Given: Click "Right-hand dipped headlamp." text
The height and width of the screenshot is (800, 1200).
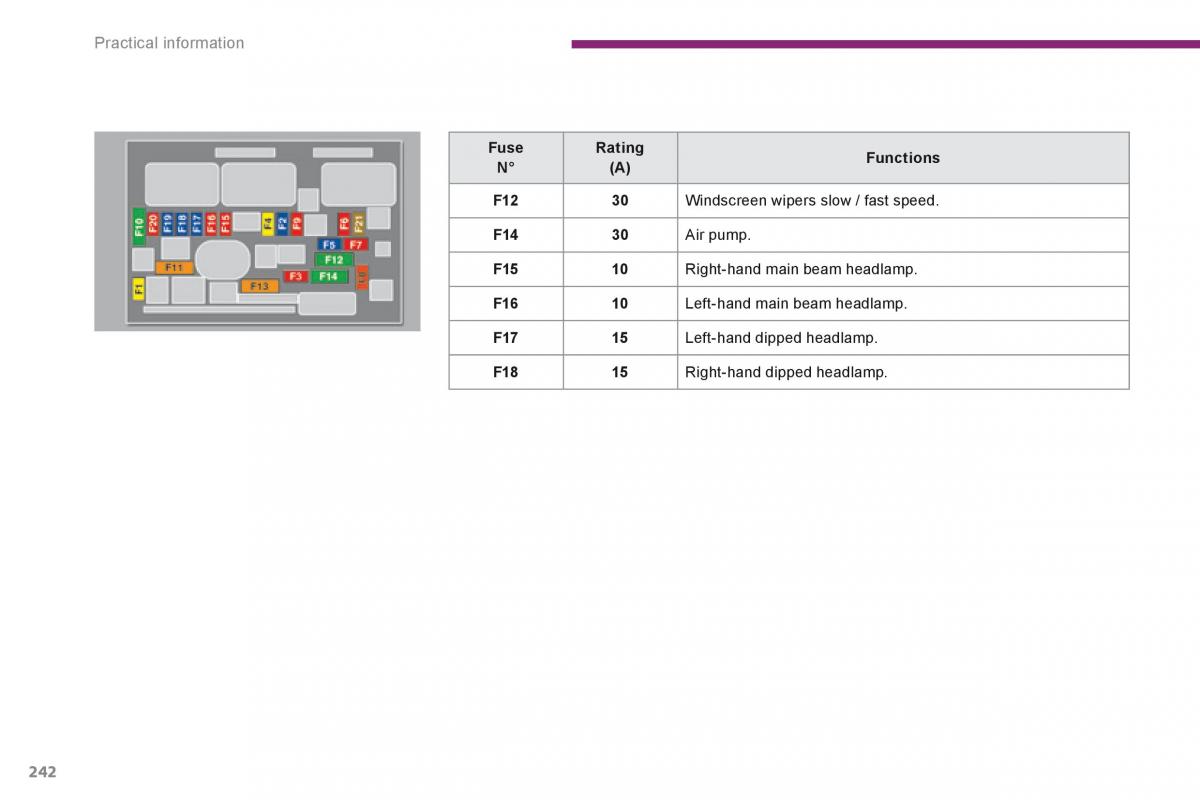Looking at the screenshot, I should tap(786, 372).
